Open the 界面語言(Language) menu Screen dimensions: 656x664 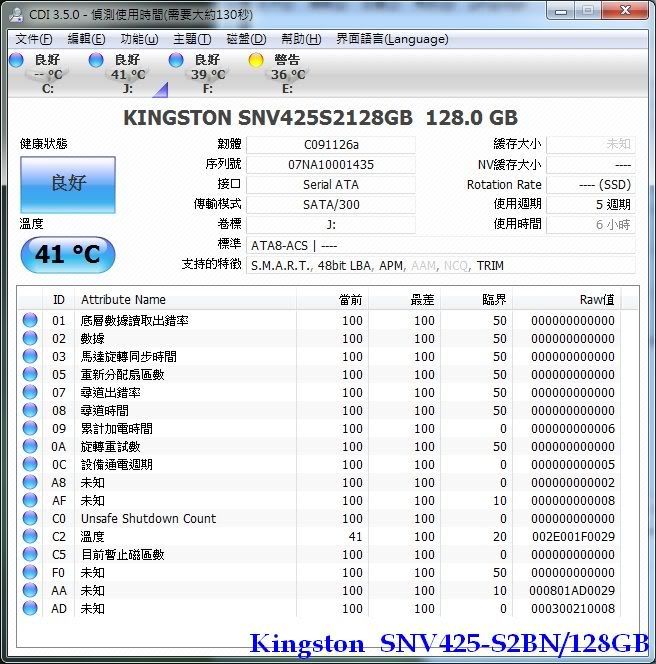tap(392, 39)
